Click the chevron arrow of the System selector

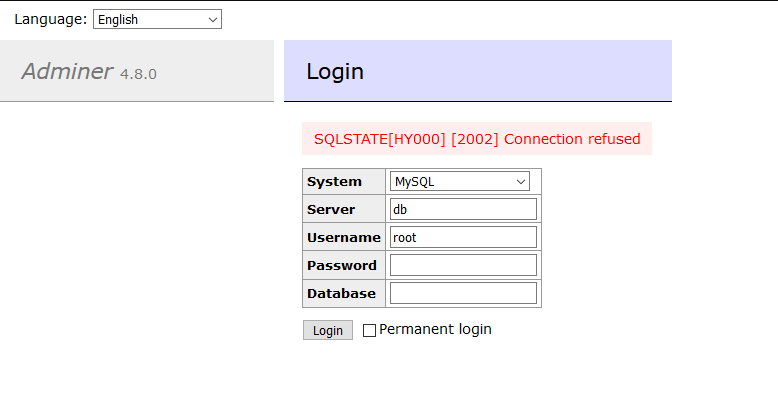pos(520,182)
